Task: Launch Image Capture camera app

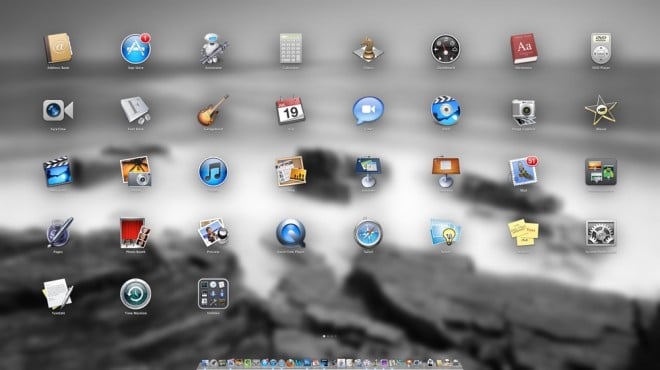Action: [x=523, y=111]
